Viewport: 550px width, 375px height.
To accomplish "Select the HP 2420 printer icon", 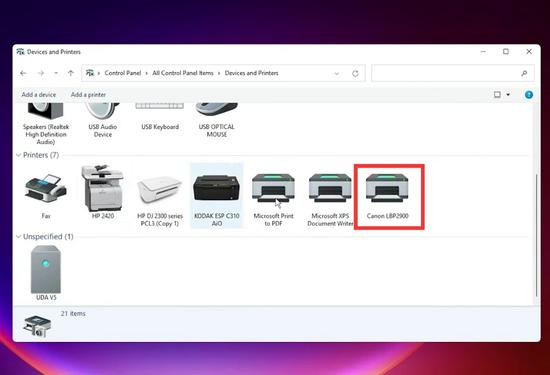I will tap(102, 188).
